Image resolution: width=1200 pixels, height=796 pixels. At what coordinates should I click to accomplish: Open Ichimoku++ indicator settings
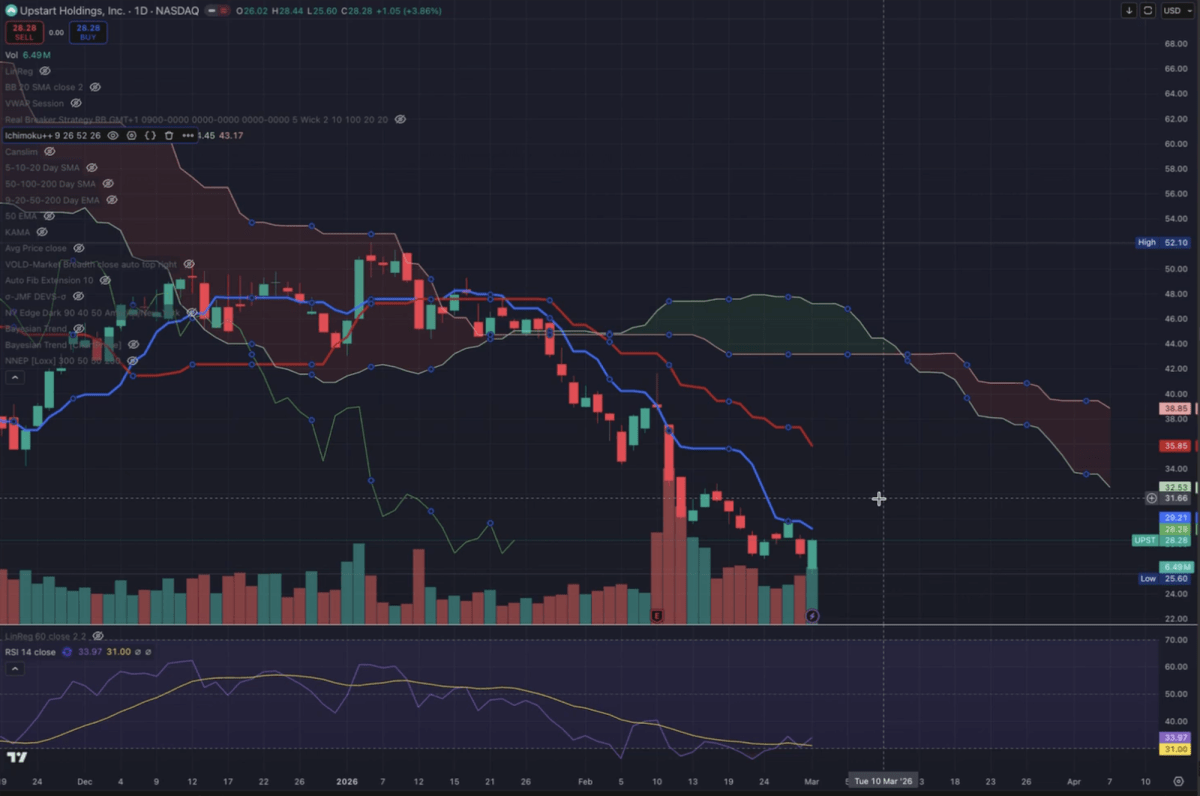(131, 135)
